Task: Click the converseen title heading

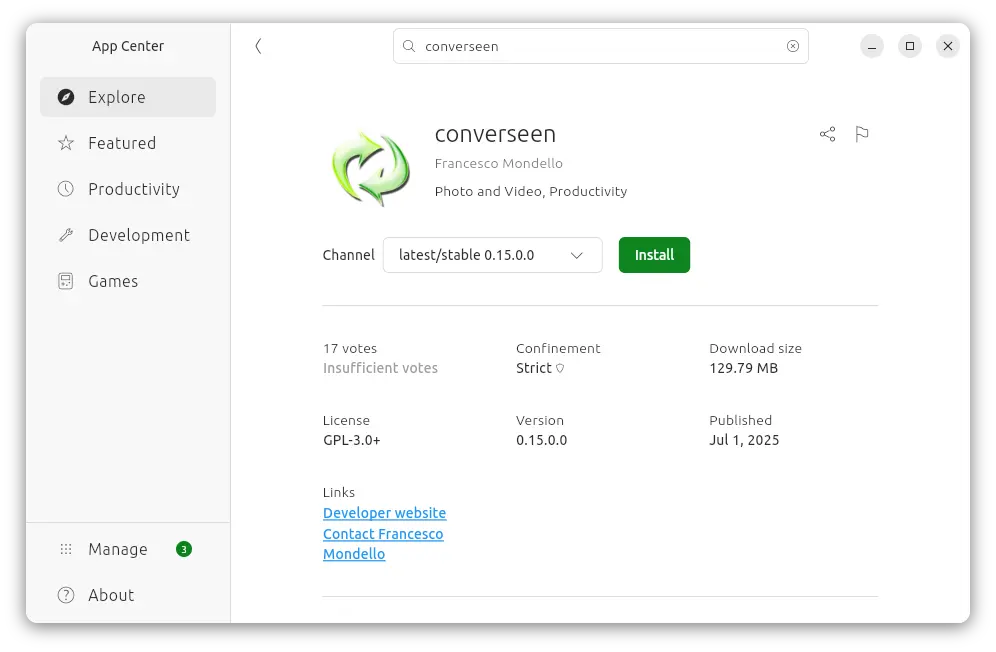Action: coord(495,134)
